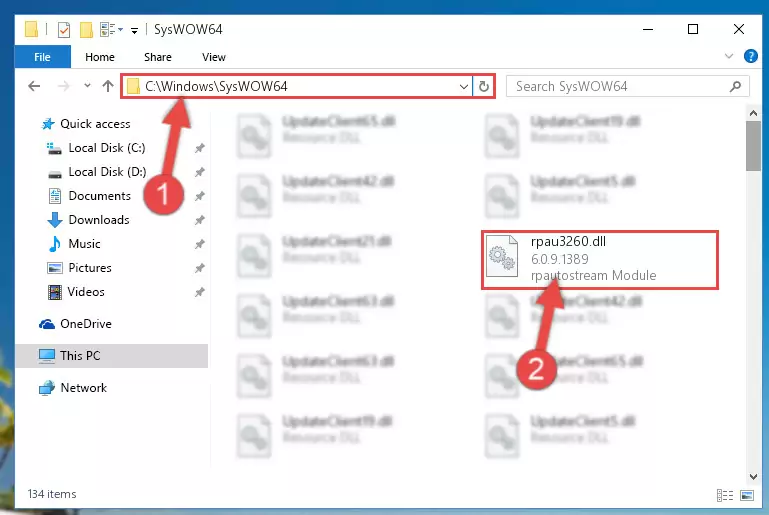Click the Downloads blue arrow icon
769x515 pixels.
click(55, 220)
